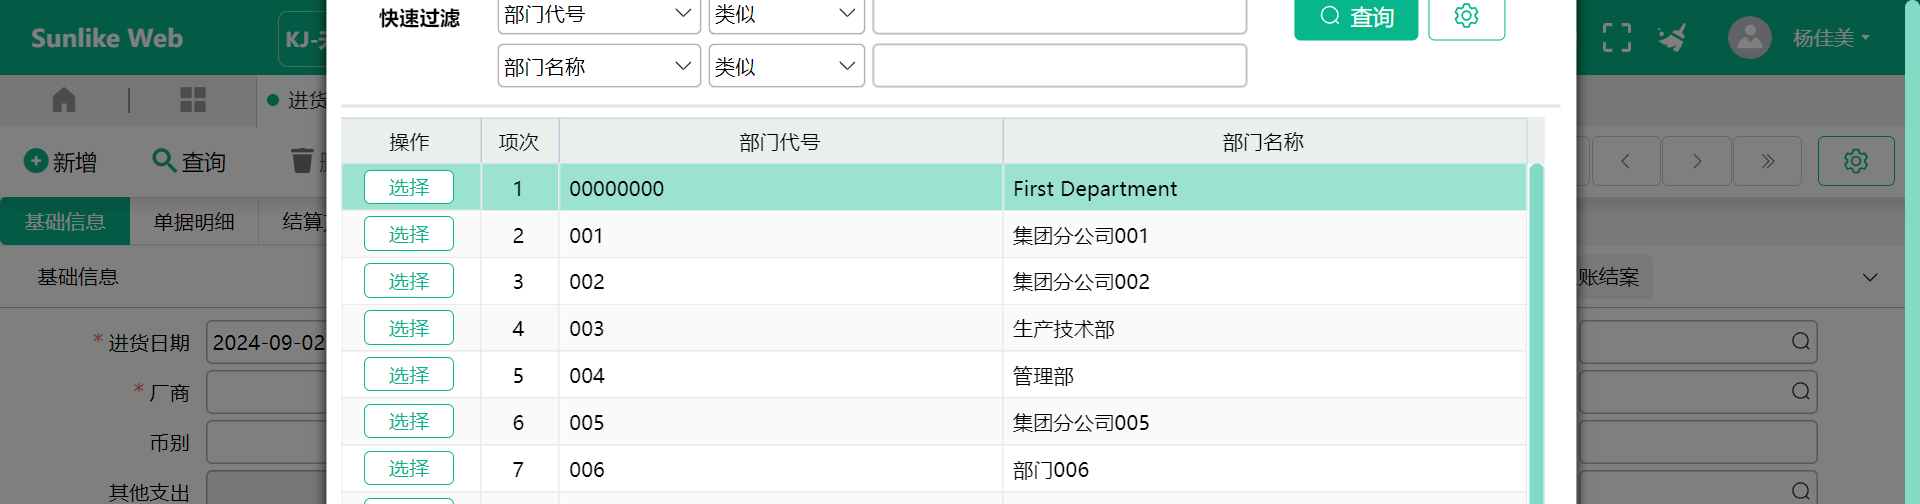Open the 部门代号 field dropdown
The width and height of the screenshot is (1920, 504).
pos(599,15)
